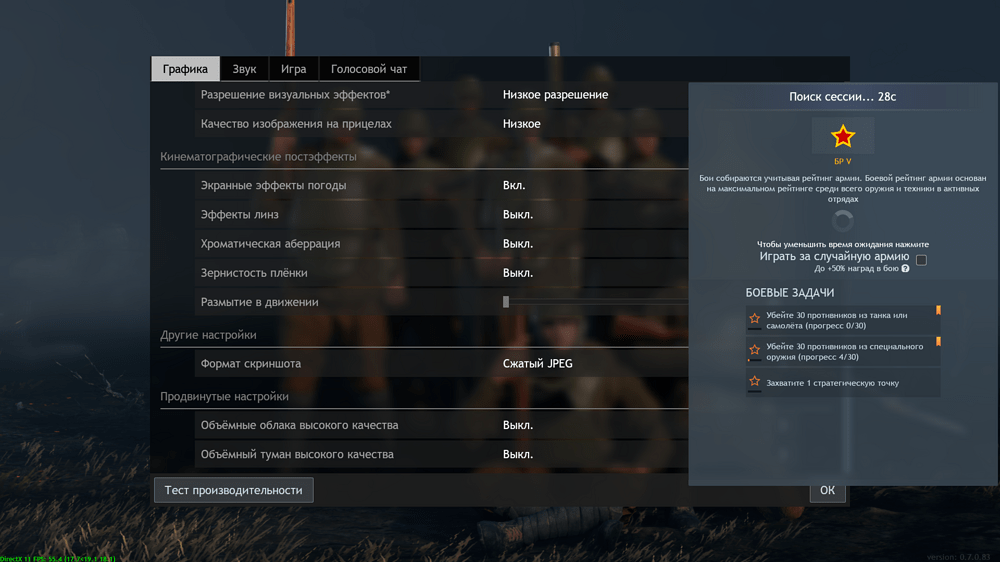The image size is (1000, 562).
Task: Enable the 'Играть за случайную армию' checkbox
Action: click(x=921, y=260)
